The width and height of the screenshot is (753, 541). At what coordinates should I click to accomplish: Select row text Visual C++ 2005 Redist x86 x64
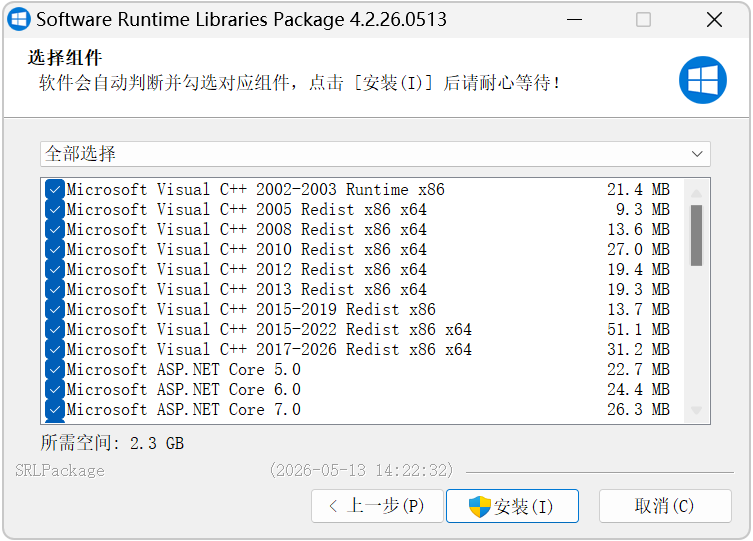(x=246, y=210)
